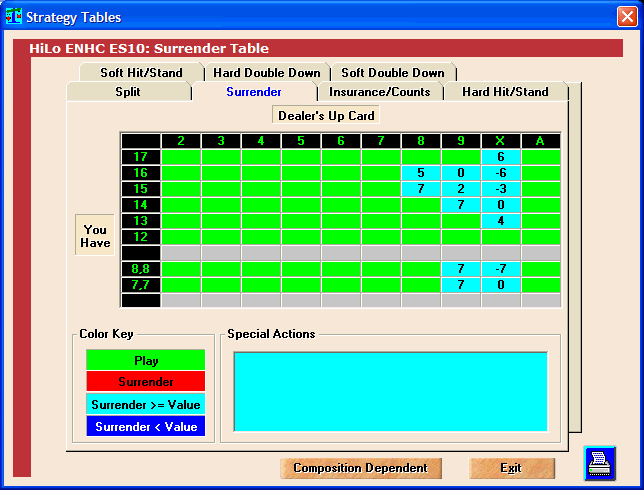Select the Hard Hit/Stand tab
Viewport: 644px width, 490px height.
point(505,92)
